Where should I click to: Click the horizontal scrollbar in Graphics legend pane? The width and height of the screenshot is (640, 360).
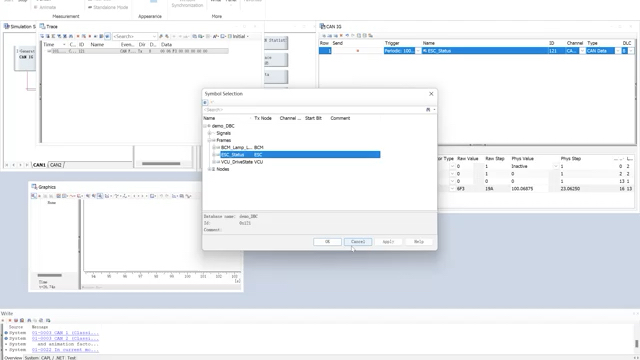49,275
